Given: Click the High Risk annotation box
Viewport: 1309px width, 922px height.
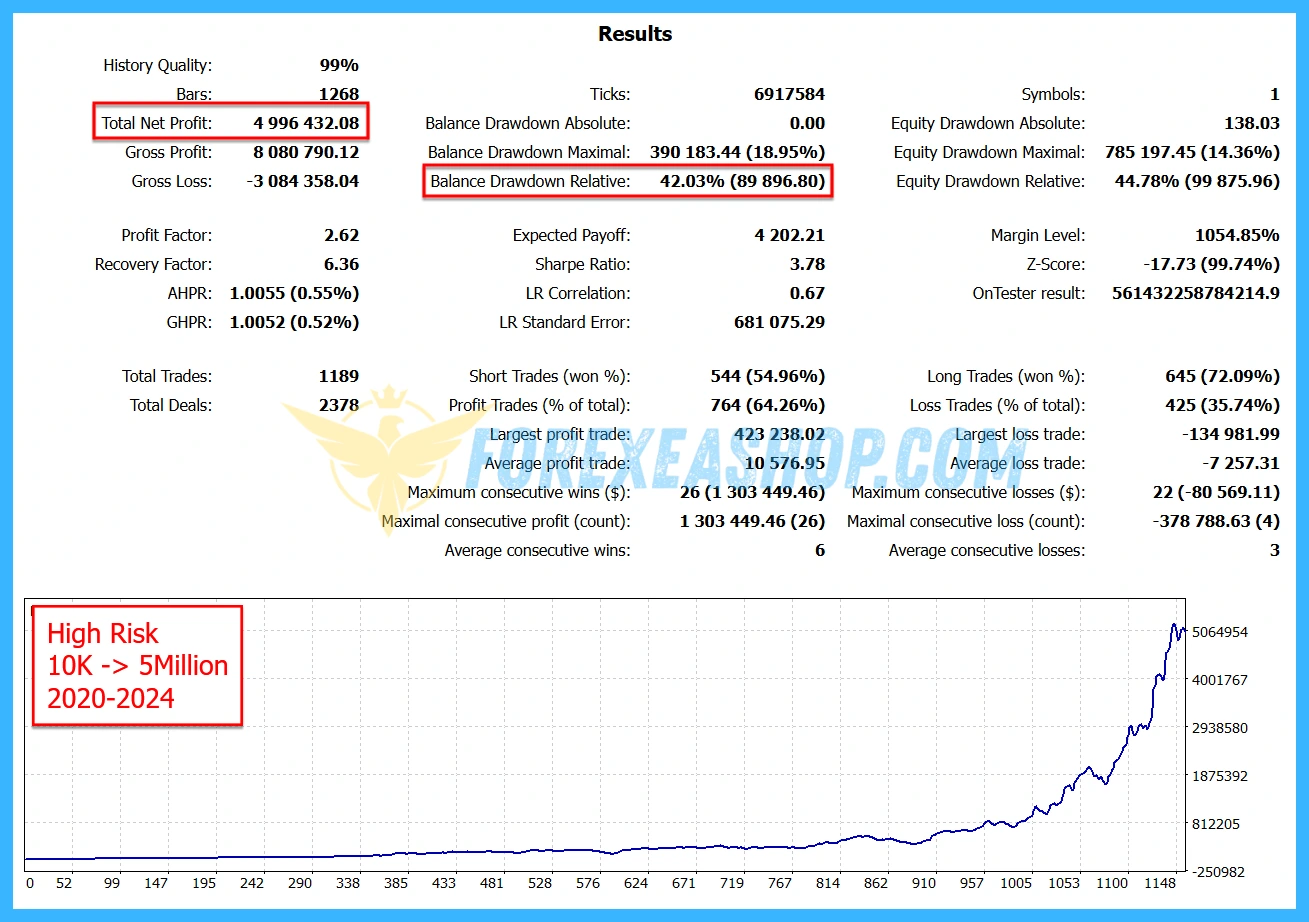Looking at the screenshot, I should tap(137, 665).
